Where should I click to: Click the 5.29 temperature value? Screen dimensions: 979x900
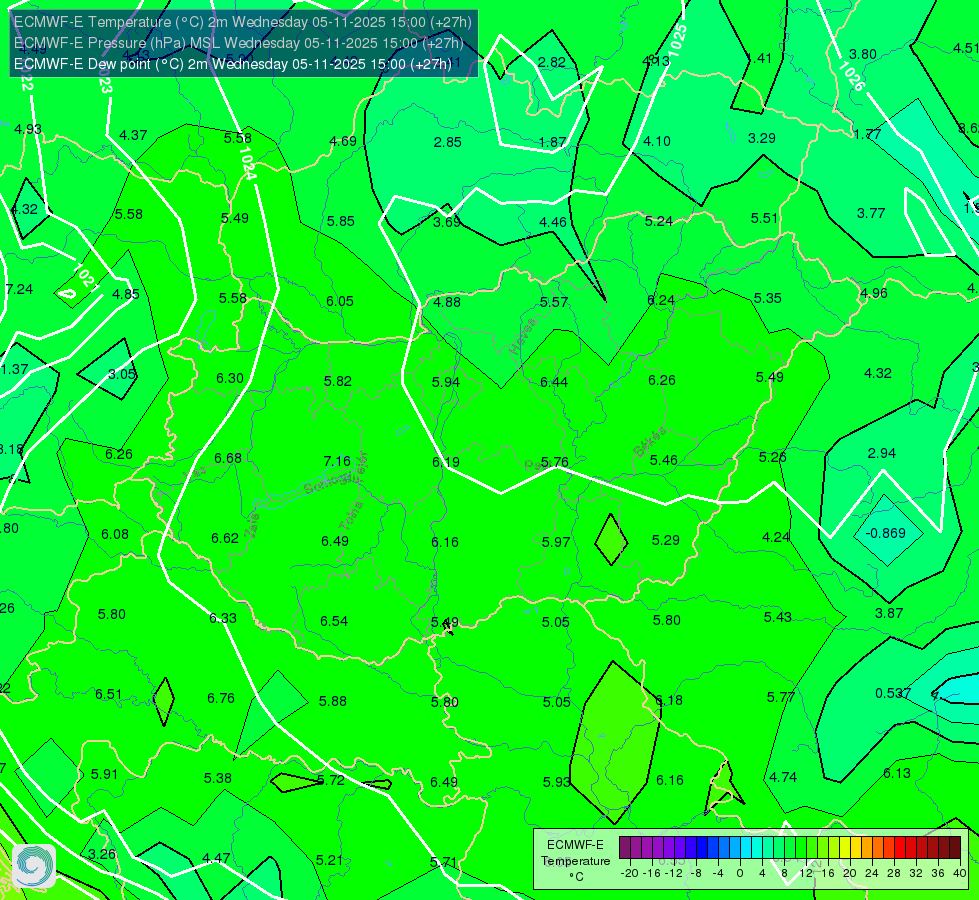point(666,540)
